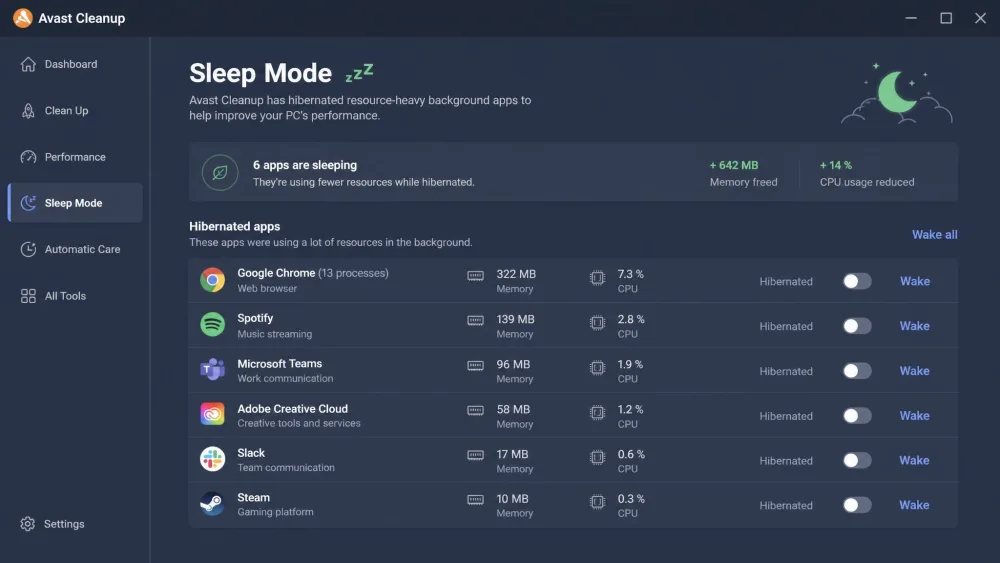1000x563 pixels.
Task: Click the memory icon in Google Chrome row
Action: click(x=475, y=276)
